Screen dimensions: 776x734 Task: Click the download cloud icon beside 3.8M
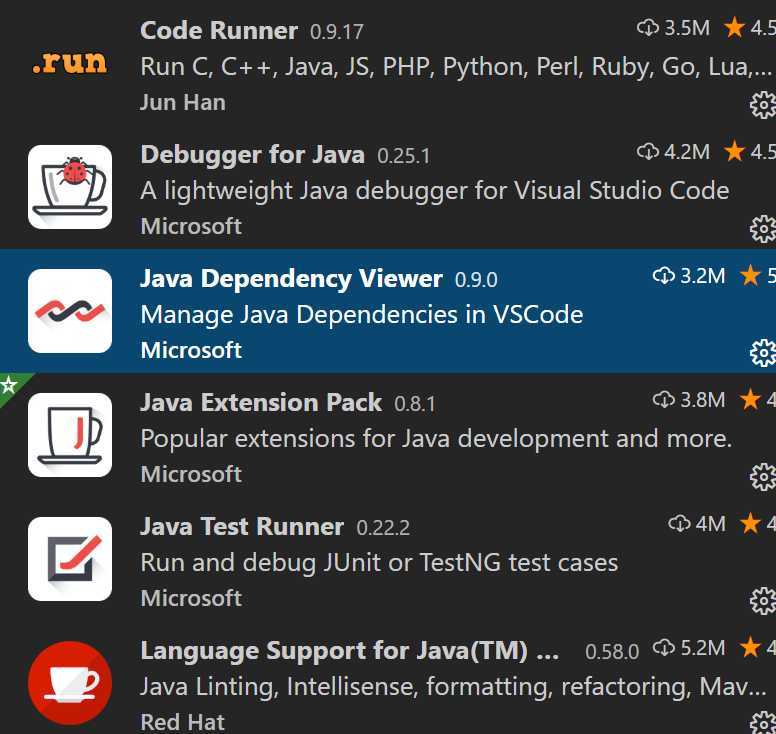pos(664,399)
